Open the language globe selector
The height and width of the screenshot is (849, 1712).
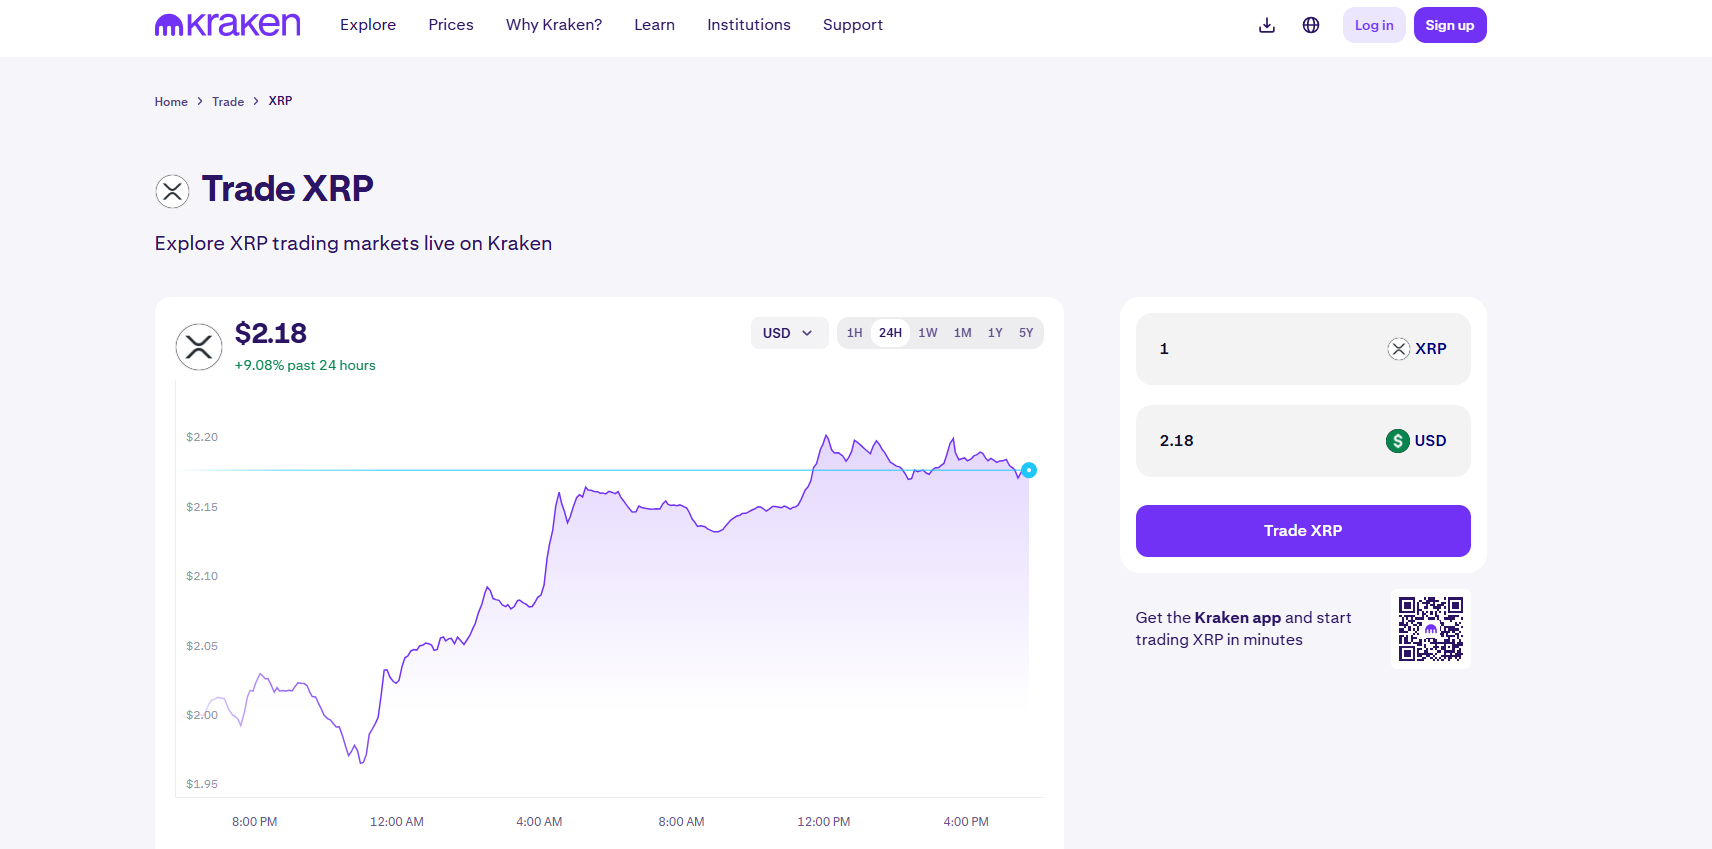[x=1311, y=25]
